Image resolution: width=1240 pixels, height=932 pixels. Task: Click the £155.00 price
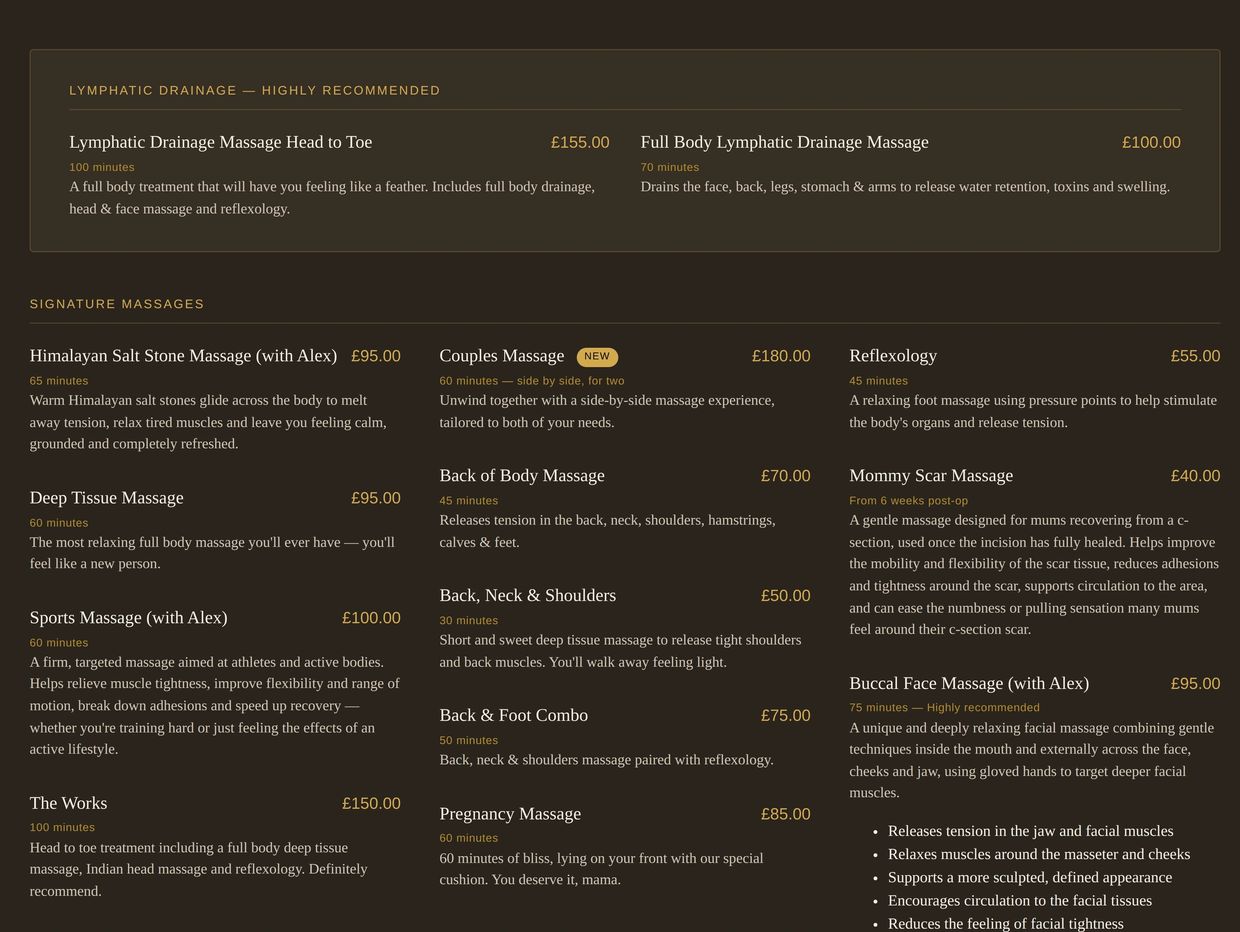tap(580, 142)
